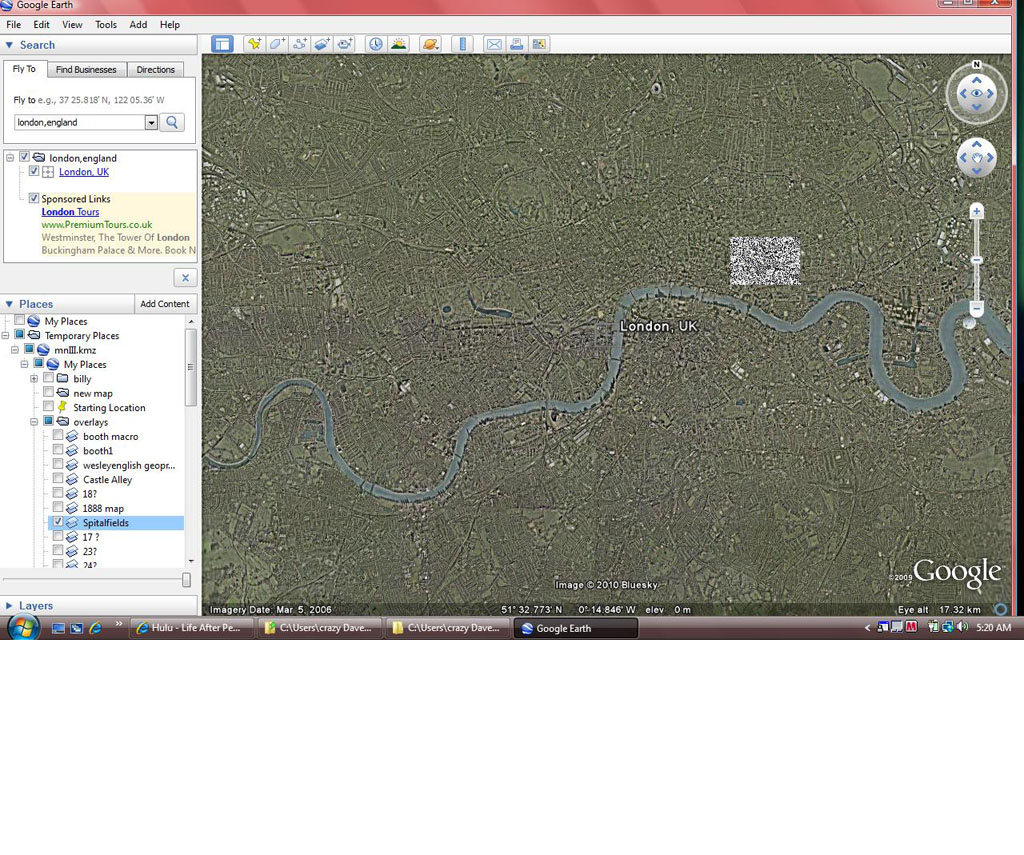Check the Castle Alley overlay checkbox
Image resolution: width=1024 pixels, height=855 pixels.
[58, 479]
